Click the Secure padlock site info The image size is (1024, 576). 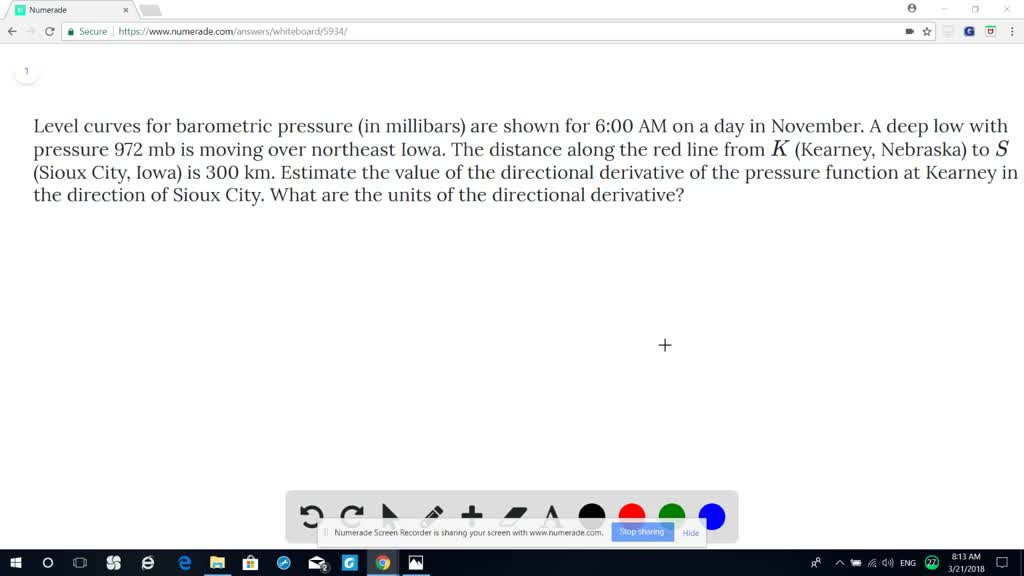tap(87, 31)
